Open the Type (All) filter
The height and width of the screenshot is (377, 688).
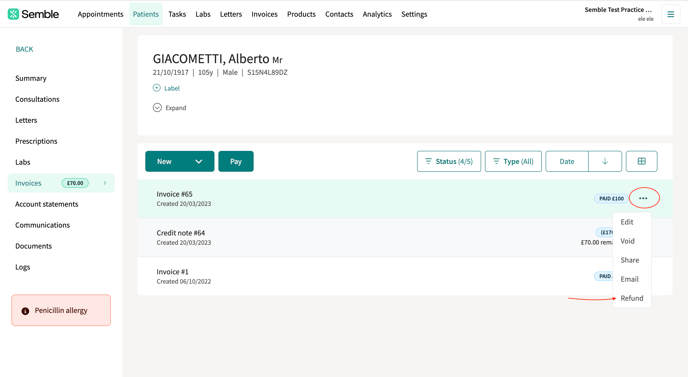coord(513,161)
